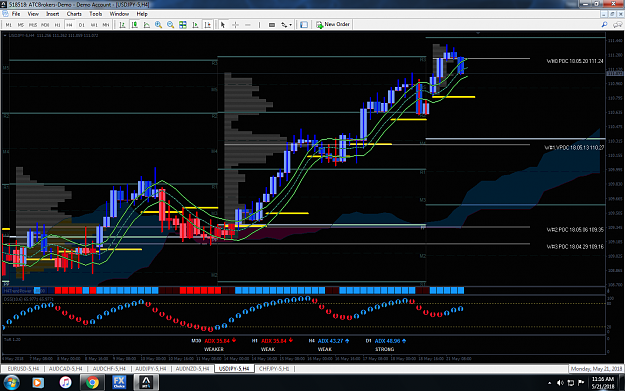Click the D1 ADX 48.96 reading
625x391 pixels.
[390, 341]
